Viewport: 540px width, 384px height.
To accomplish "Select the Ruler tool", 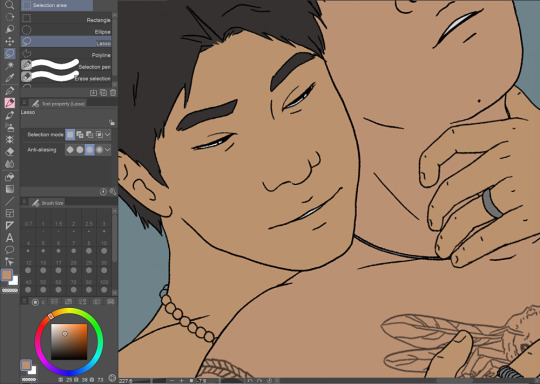I will (10, 225).
